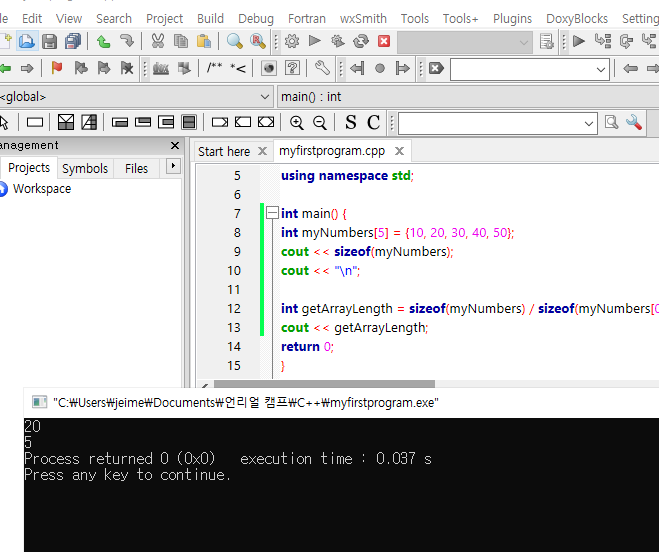
Task: Redo with the curved arrow icon
Action: click(x=127, y=41)
